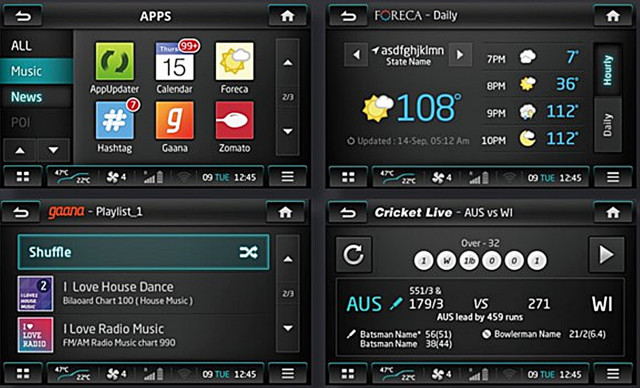Click the 1lb ball in Over 32
The image size is (640, 388).
(469, 261)
